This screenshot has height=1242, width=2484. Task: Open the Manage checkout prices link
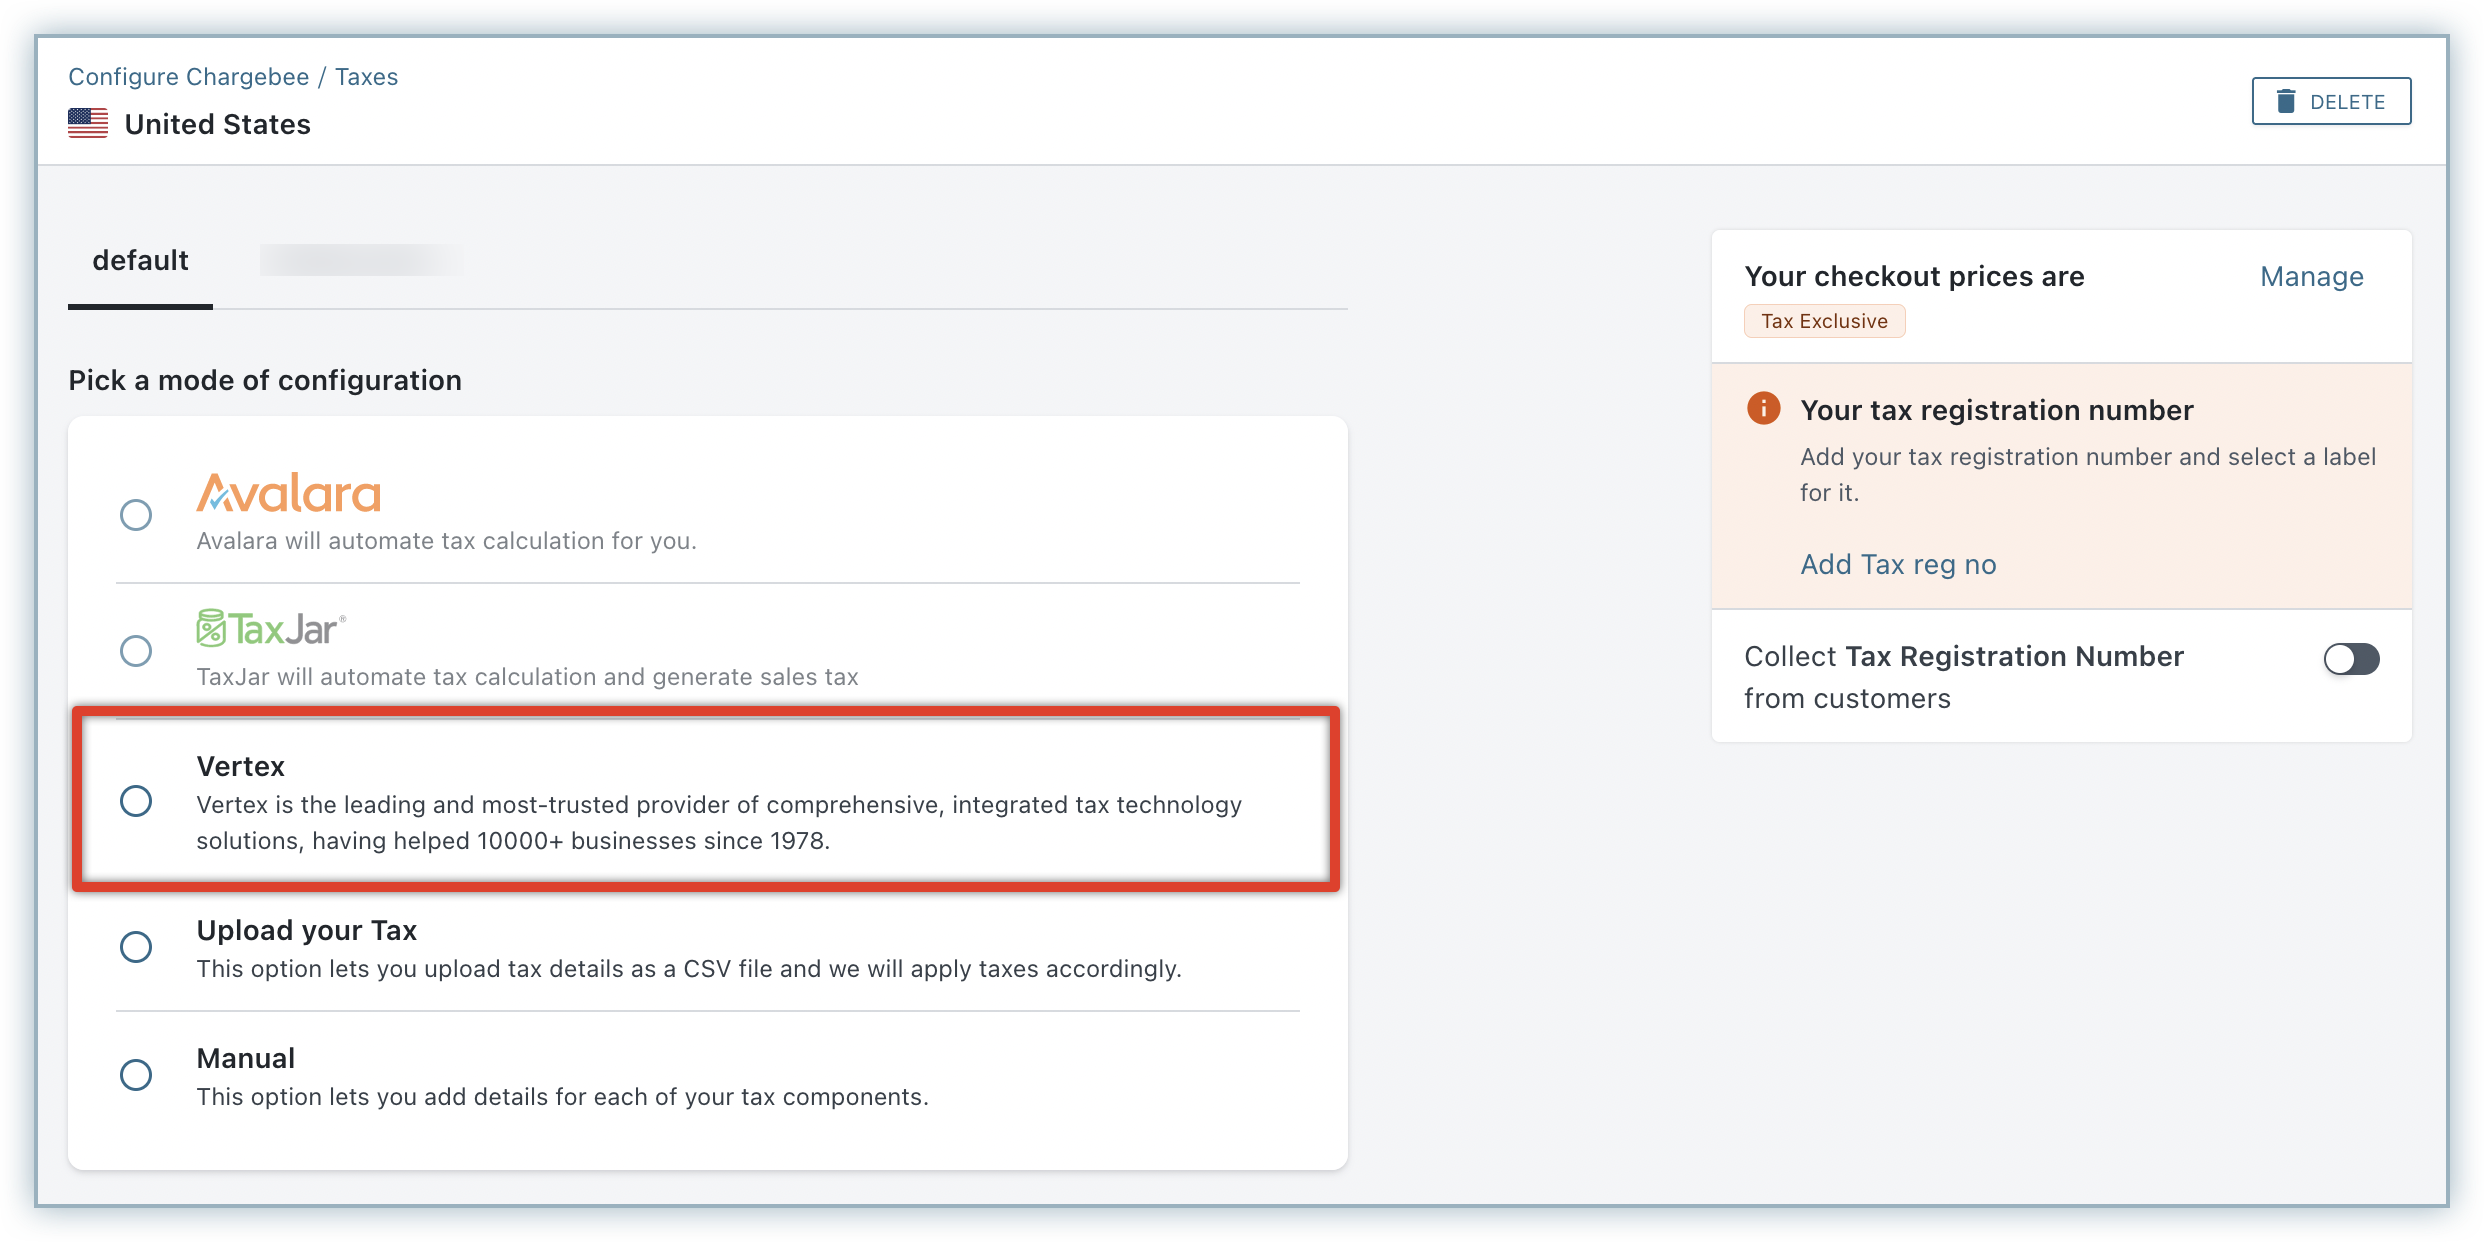[x=2311, y=277]
